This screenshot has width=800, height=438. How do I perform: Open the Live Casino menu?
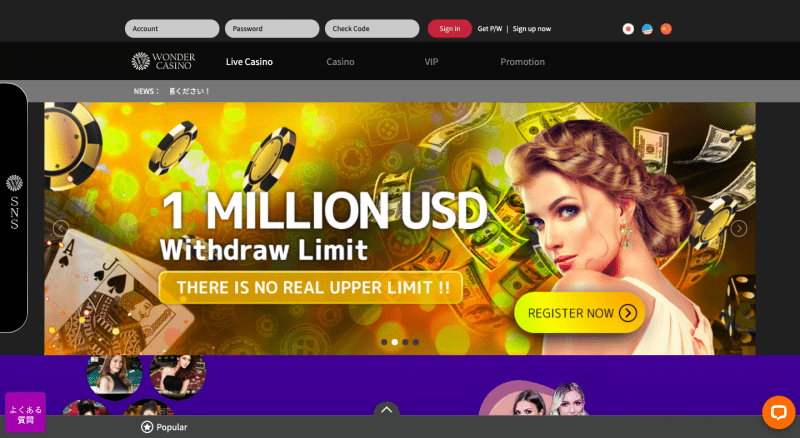pyautogui.click(x=249, y=62)
